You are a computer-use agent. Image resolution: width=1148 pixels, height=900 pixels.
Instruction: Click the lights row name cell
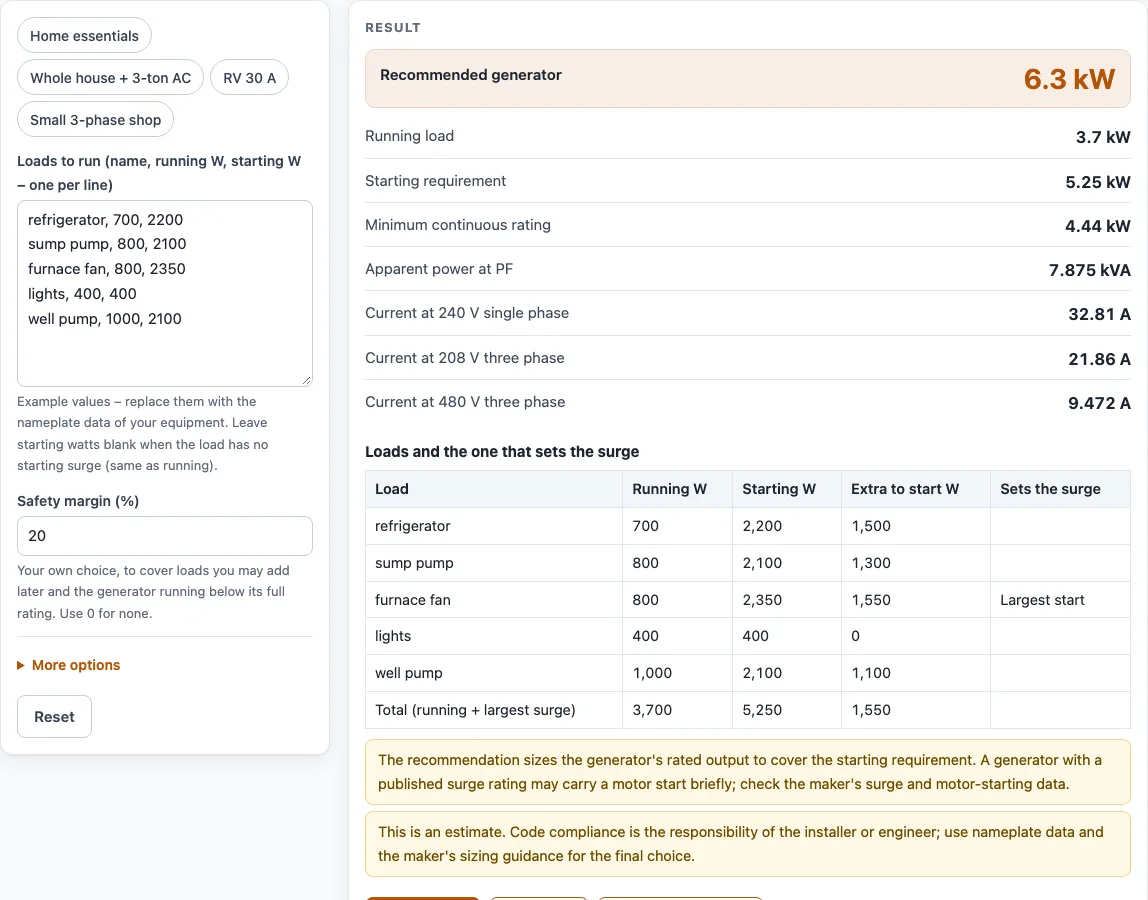pos(494,636)
